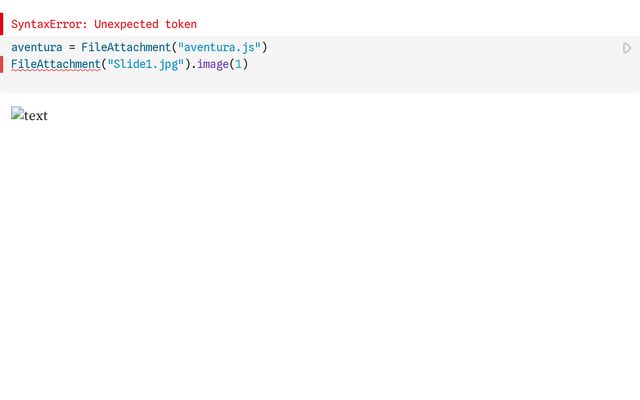Click the number 1 inside image()
Screen dimensions: 640x400
click(x=237, y=65)
